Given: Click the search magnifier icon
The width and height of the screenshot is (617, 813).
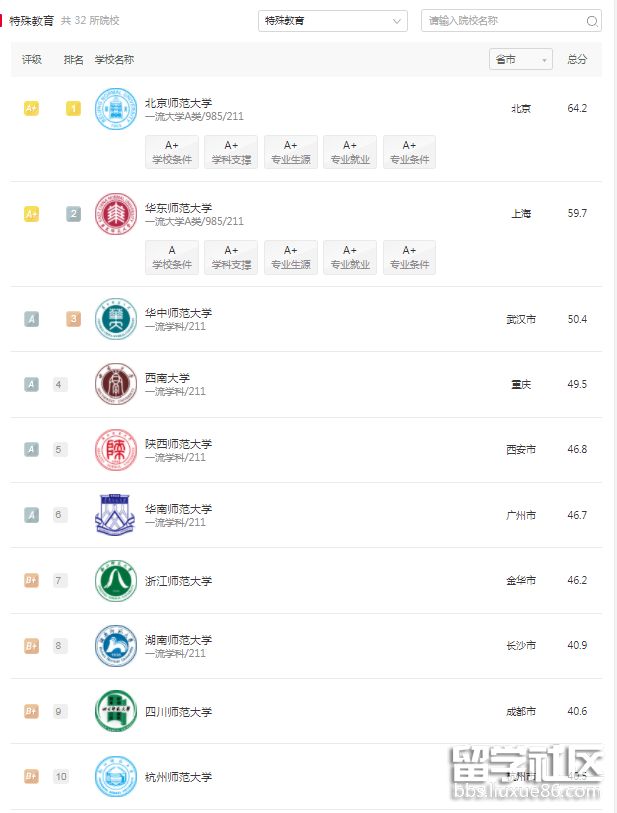Looking at the screenshot, I should coord(592,21).
